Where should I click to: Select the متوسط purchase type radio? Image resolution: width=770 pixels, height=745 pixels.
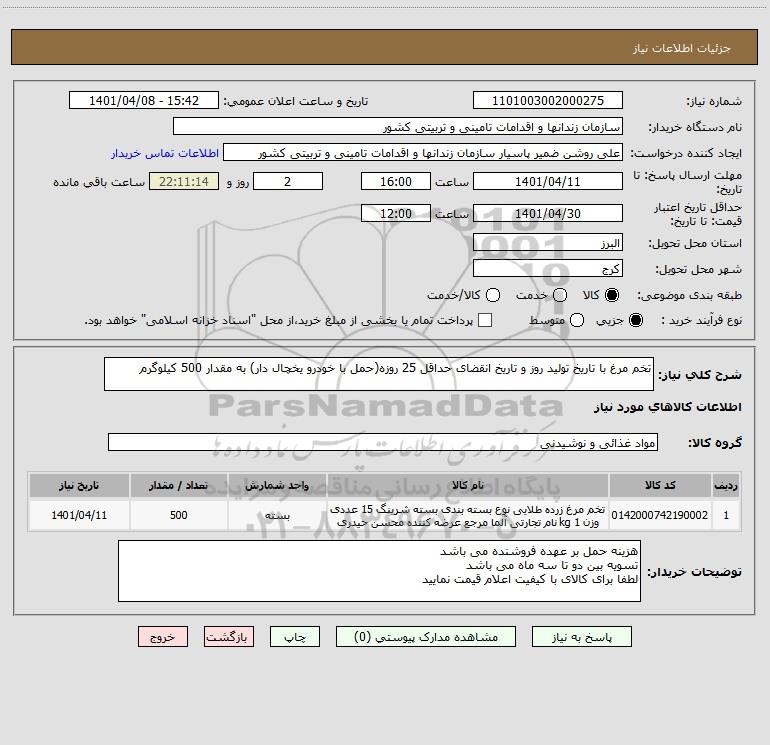[577, 320]
